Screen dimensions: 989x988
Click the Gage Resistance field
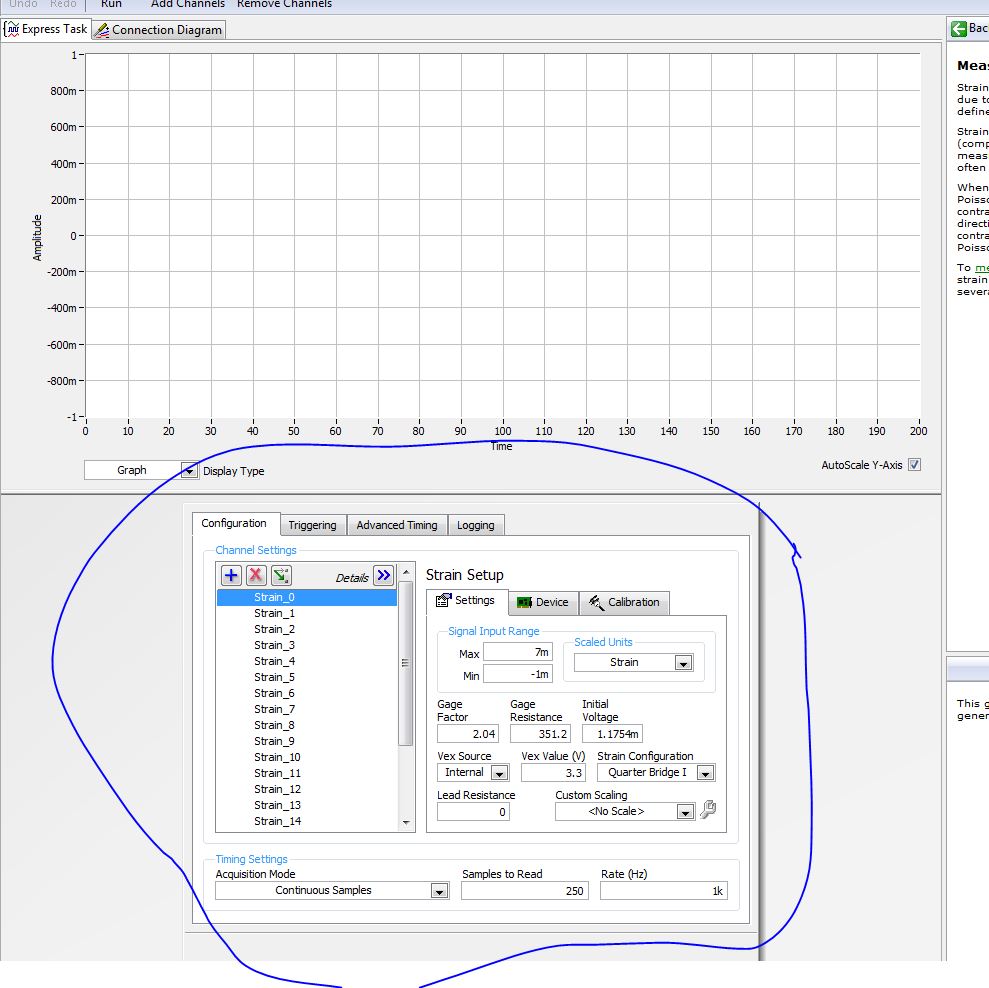pyautogui.click(x=540, y=734)
